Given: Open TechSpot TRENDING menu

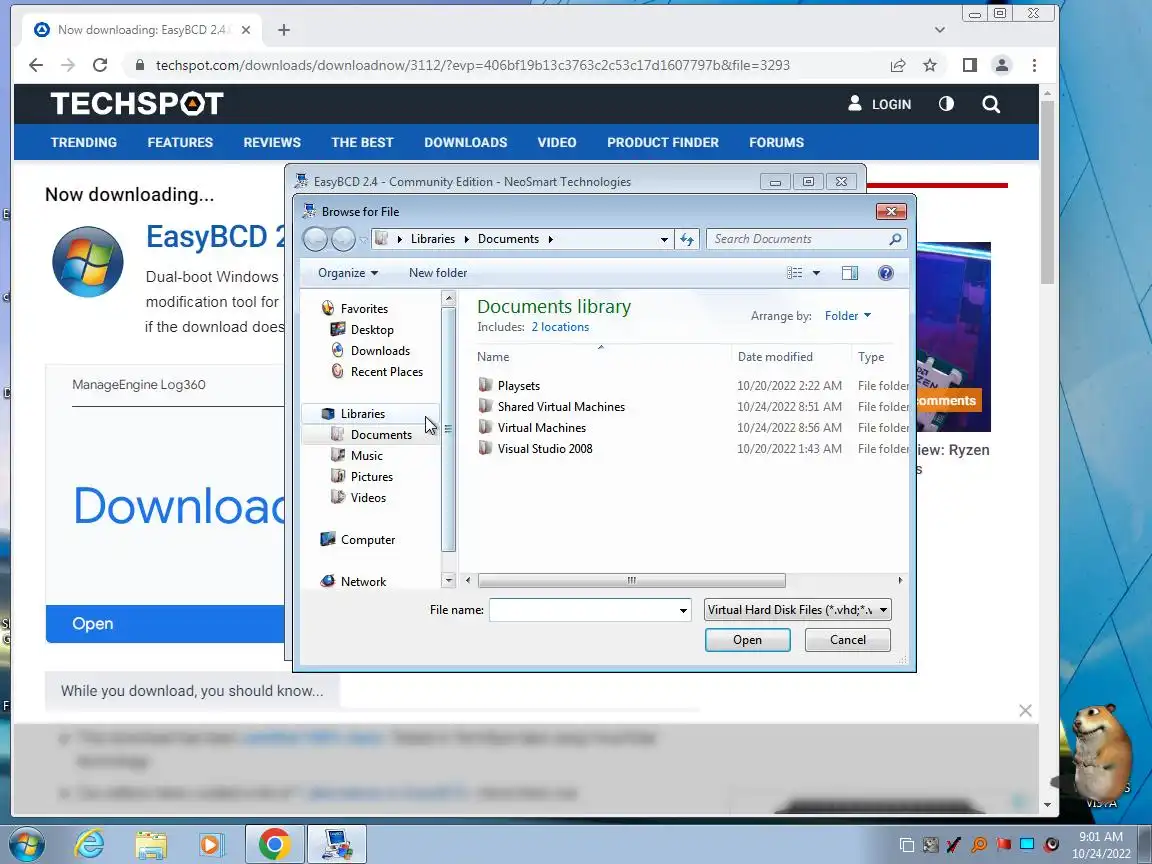Looking at the screenshot, I should click(x=84, y=142).
